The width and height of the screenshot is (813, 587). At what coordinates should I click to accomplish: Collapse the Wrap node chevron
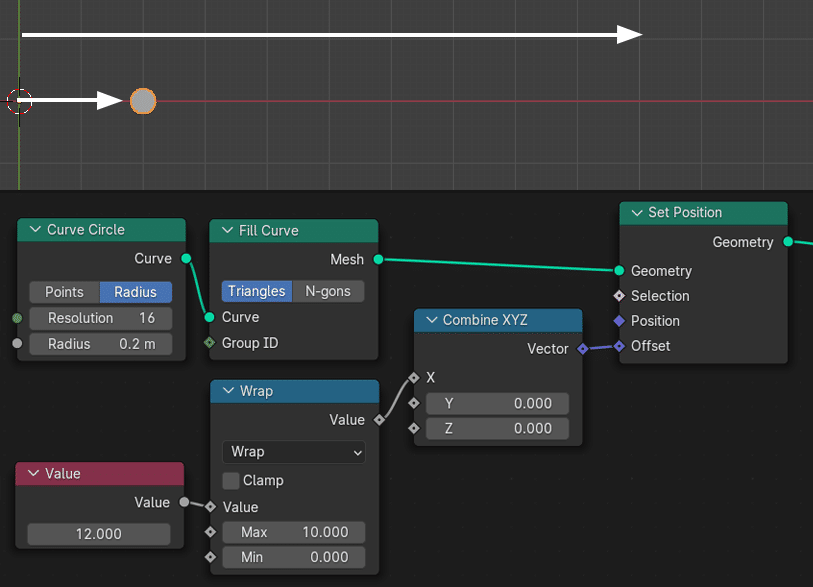[x=228, y=390]
